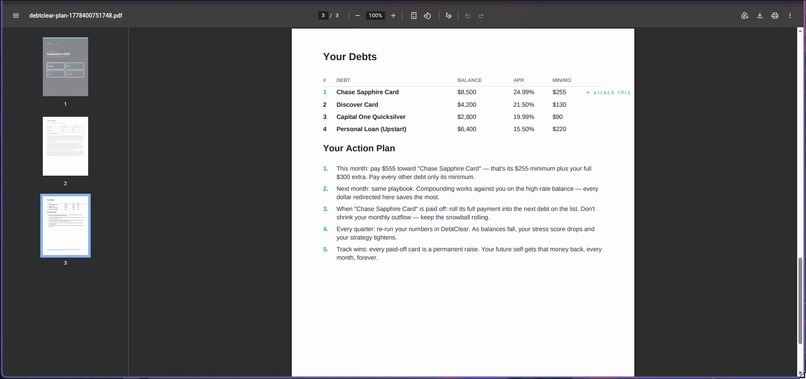Viewport: 806px width, 379px height.
Task: Open the draw annotation tool
Action: point(448,15)
